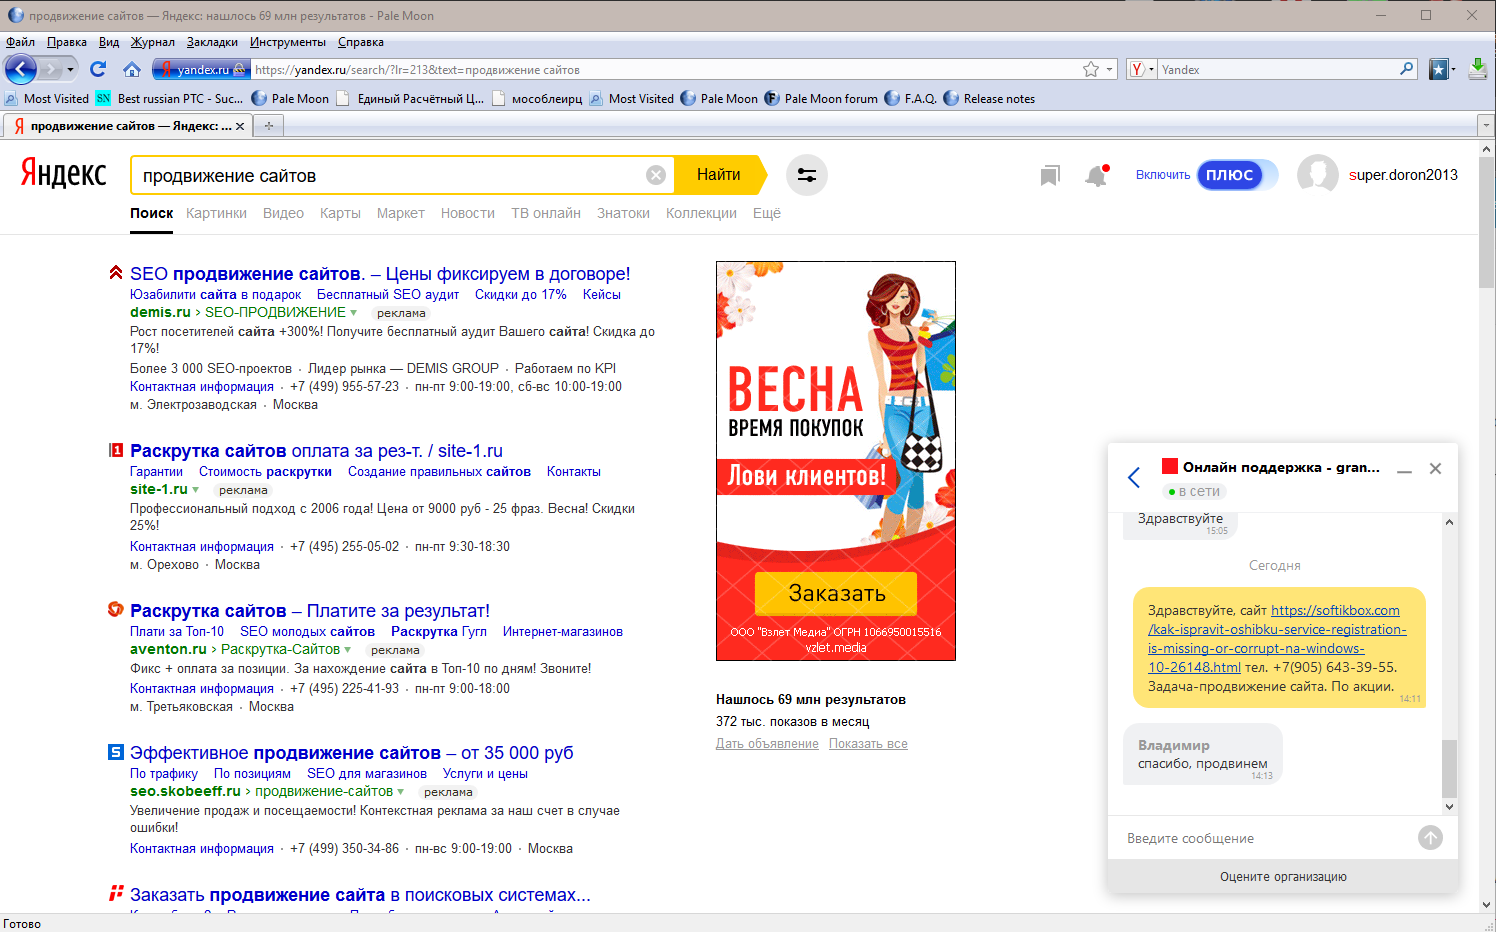This screenshot has width=1496, height=932.
Task: Click into the Yandex search query field
Action: pyautogui.click(x=390, y=175)
